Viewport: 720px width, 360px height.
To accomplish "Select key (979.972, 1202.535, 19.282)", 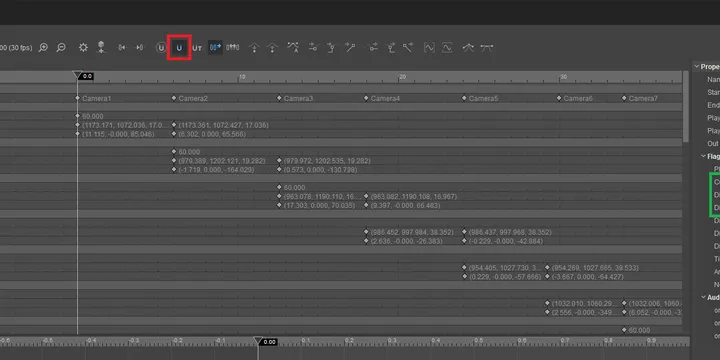I will coord(279,160).
